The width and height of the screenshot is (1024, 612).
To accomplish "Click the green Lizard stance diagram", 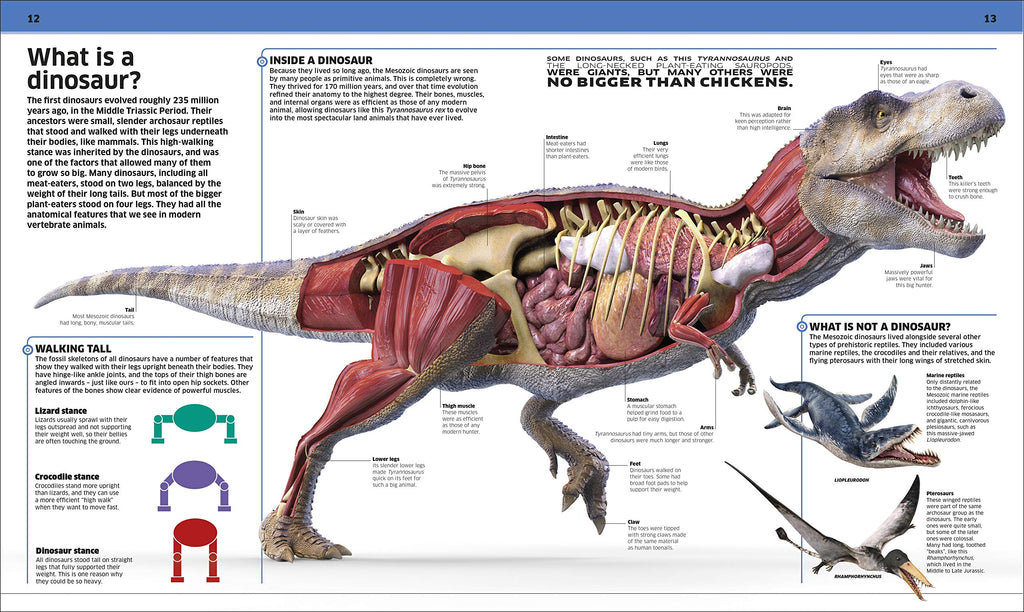I will 193,423.
